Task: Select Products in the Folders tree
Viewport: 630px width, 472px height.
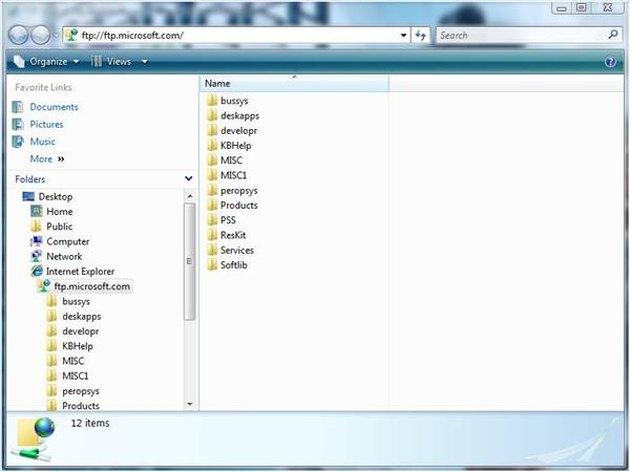Action: [x=81, y=406]
